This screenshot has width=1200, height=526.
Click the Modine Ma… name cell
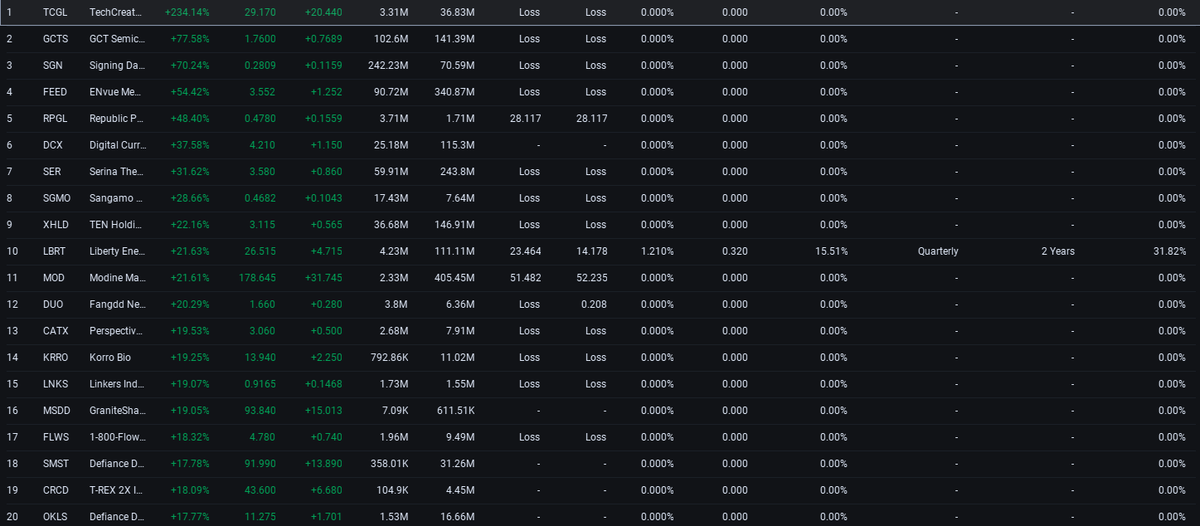(x=116, y=277)
